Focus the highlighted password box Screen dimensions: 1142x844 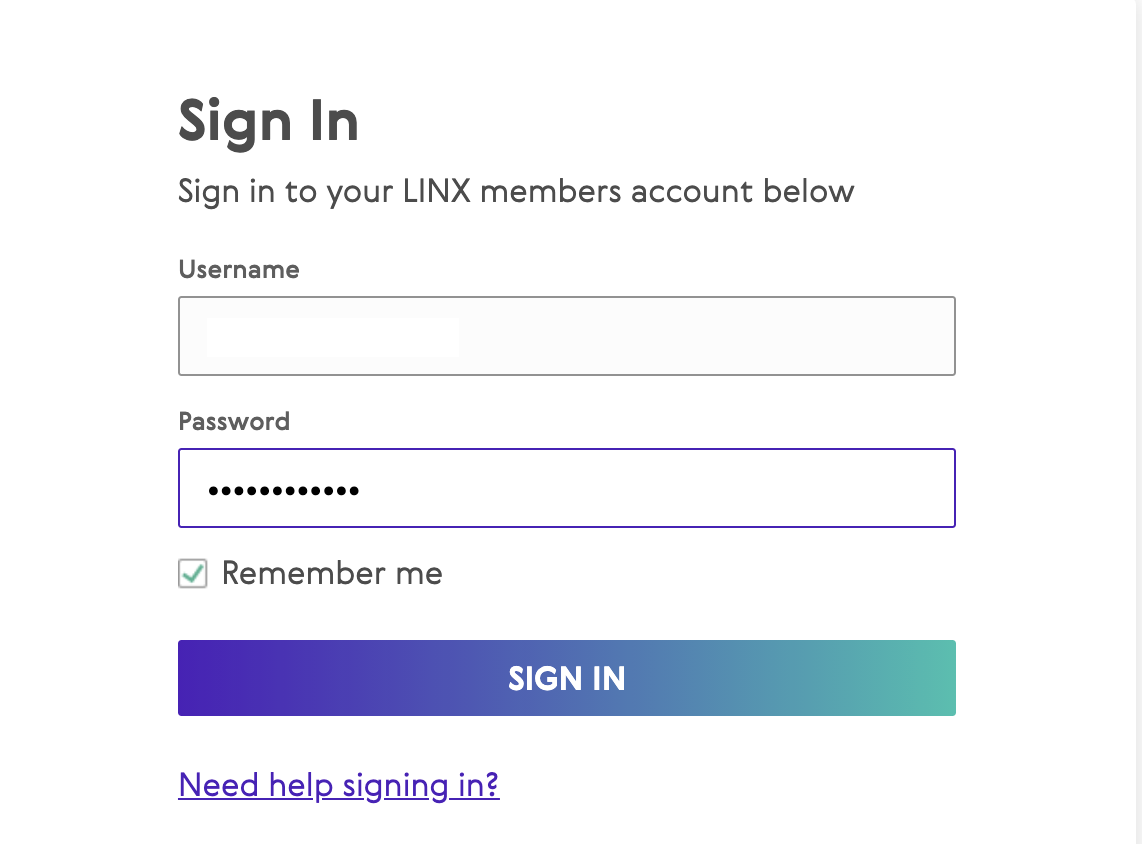[x=566, y=488]
